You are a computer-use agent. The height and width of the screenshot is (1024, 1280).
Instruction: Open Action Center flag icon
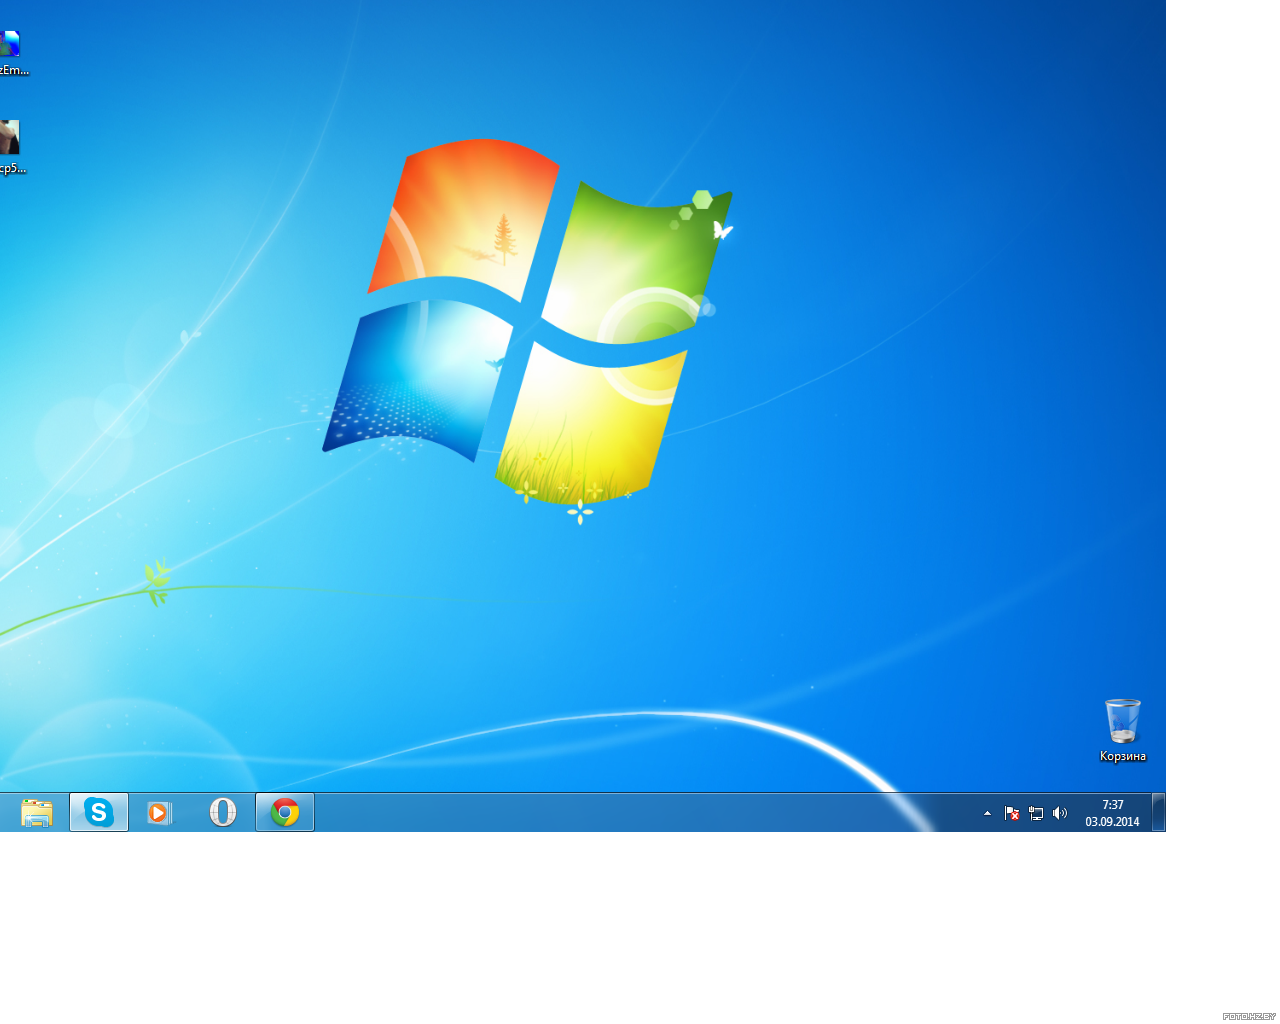click(1012, 813)
